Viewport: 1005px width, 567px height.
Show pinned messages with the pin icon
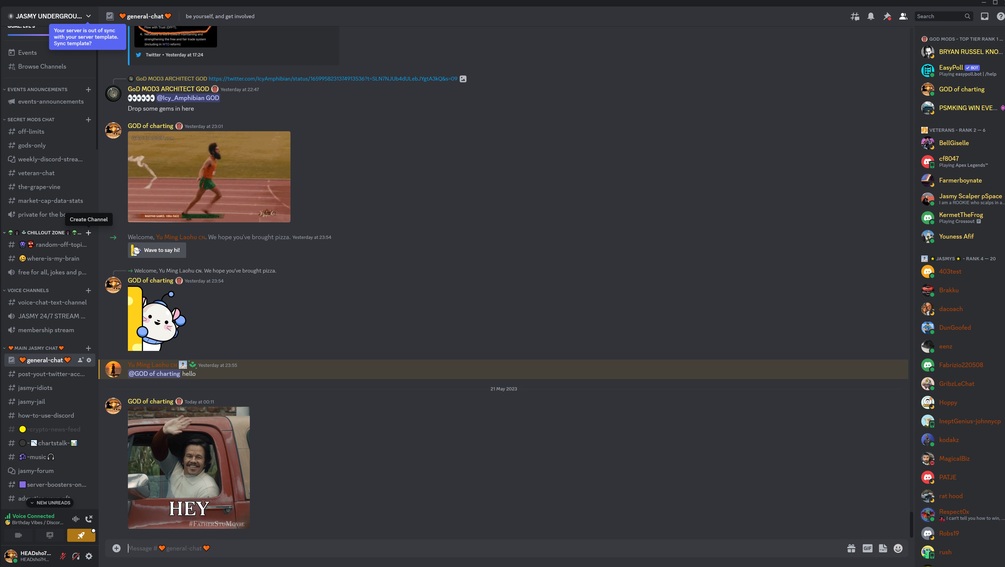click(887, 16)
